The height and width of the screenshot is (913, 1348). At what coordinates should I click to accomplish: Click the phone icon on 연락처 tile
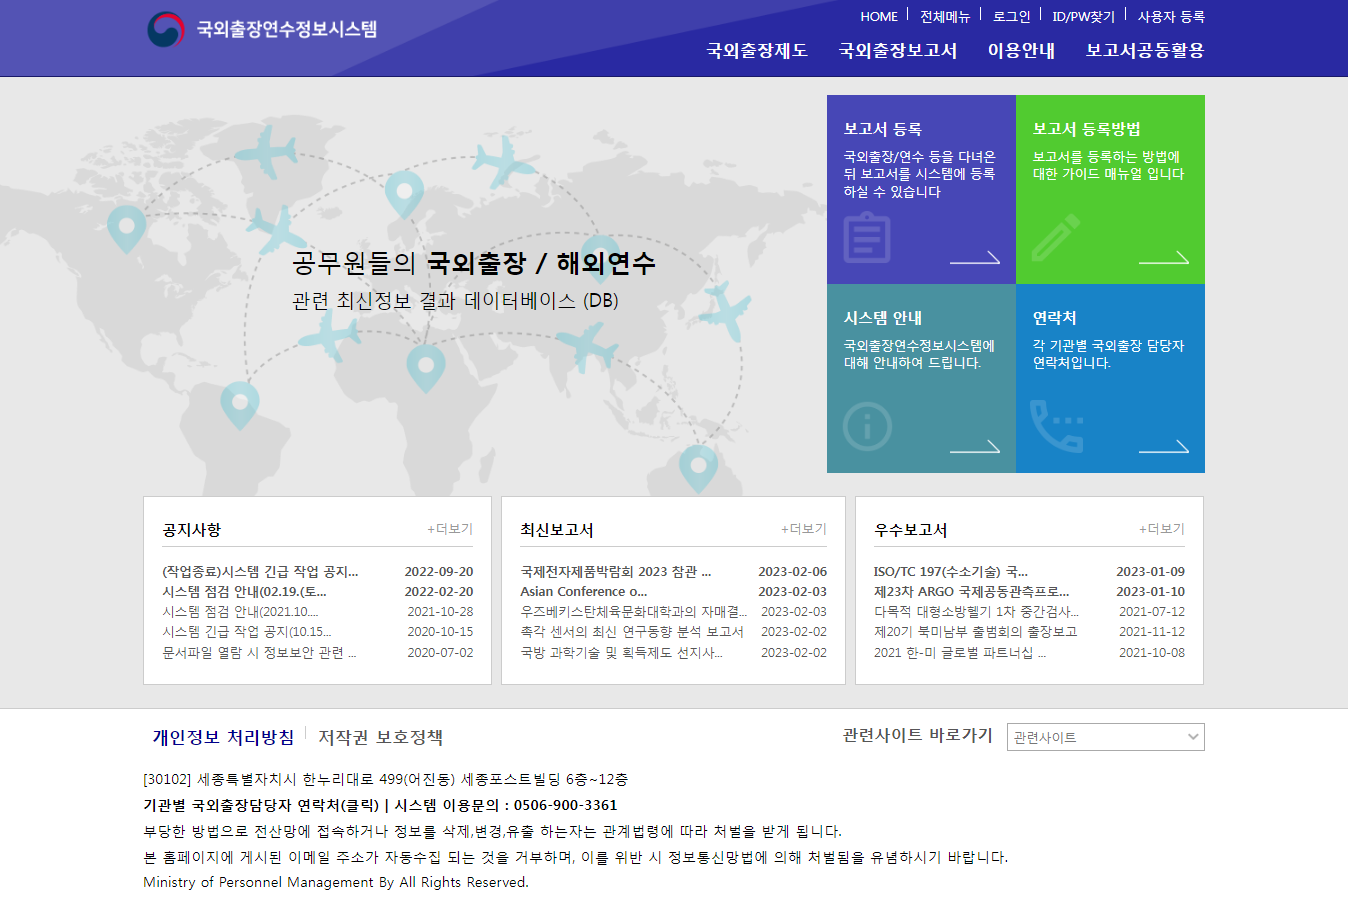[x=1057, y=426]
